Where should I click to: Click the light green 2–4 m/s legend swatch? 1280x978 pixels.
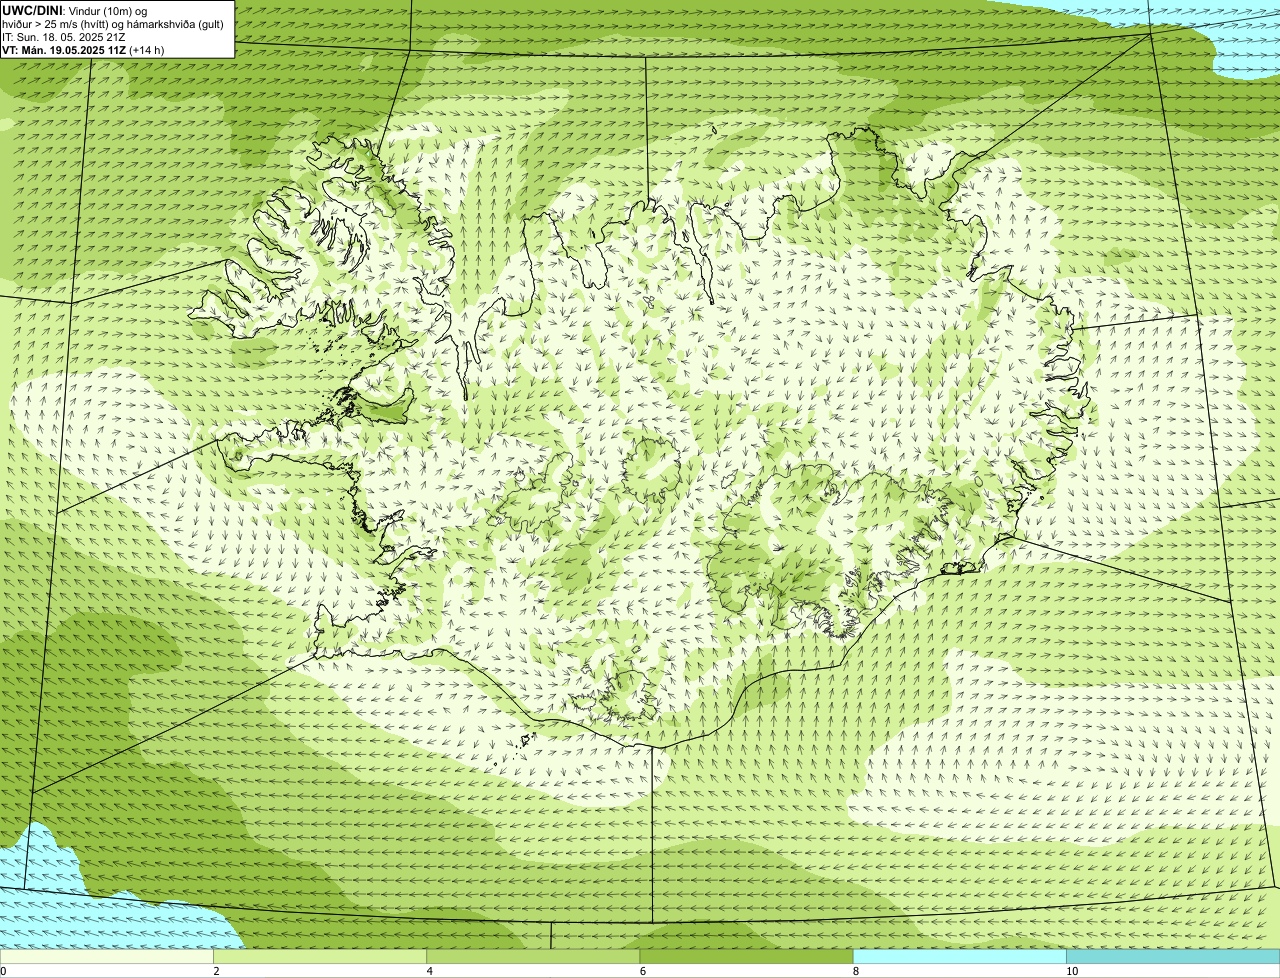(x=320, y=957)
